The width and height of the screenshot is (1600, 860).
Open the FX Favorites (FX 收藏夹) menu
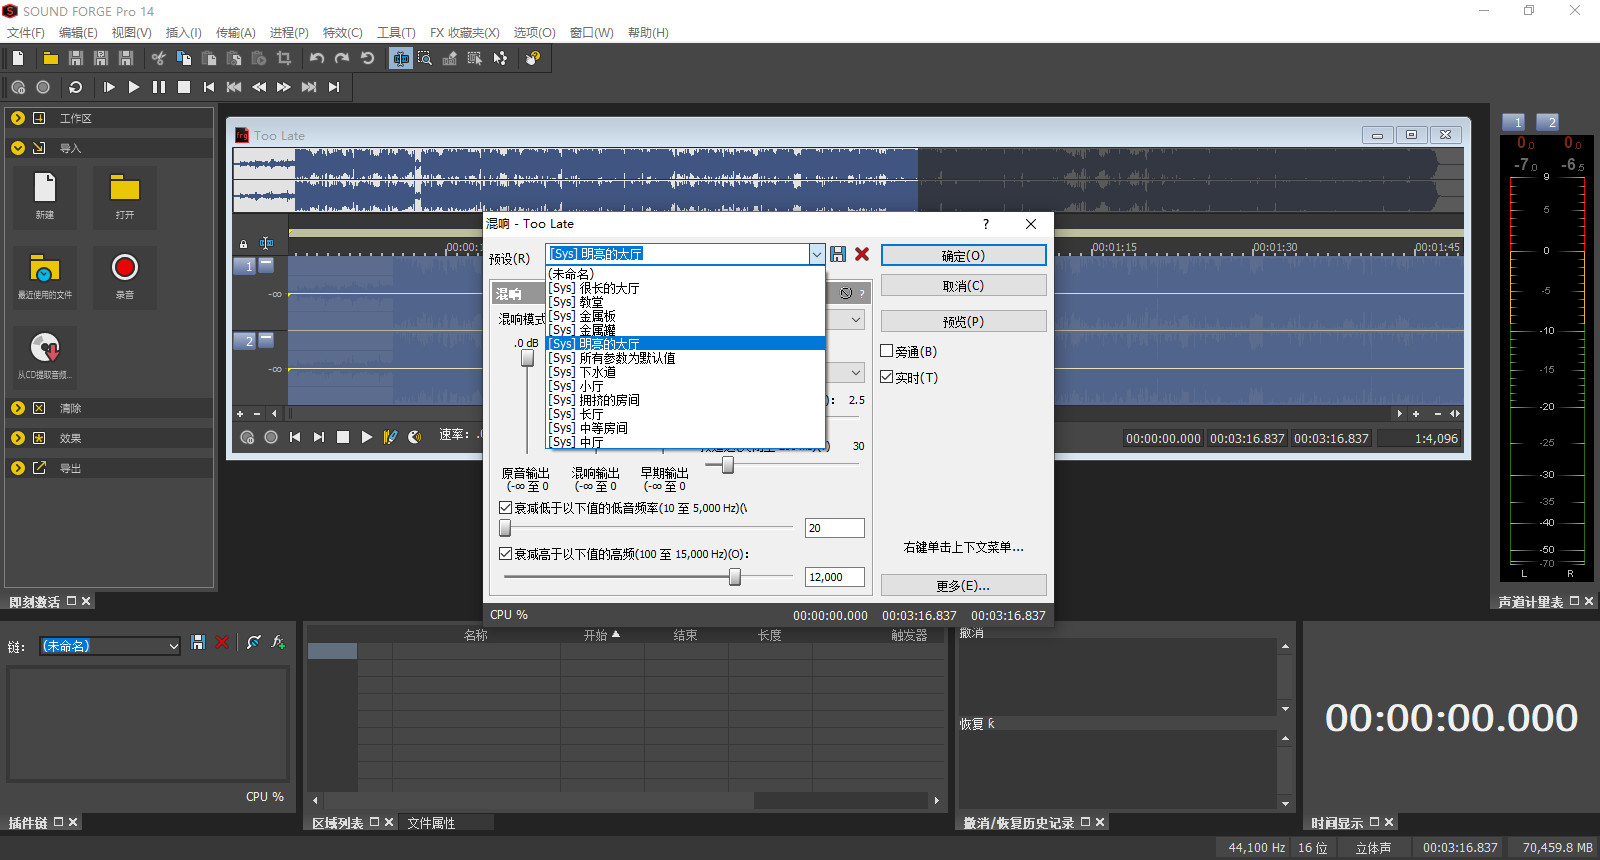pyautogui.click(x=464, y=32)
